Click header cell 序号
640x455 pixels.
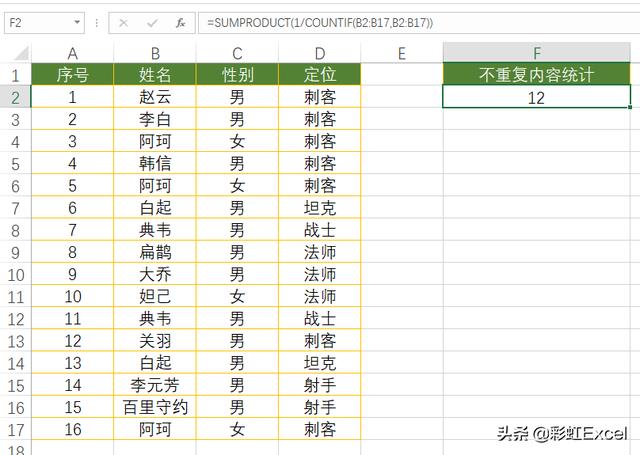pos(73,75)
